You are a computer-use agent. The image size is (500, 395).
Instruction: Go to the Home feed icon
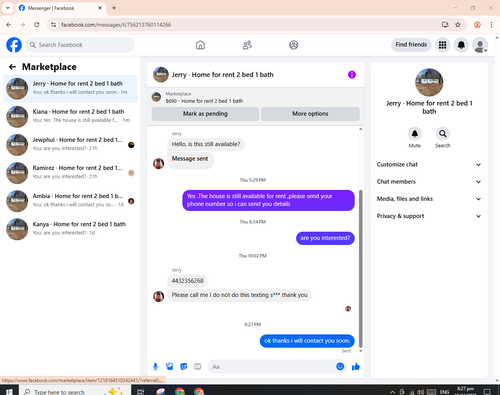pyautogui.click(x=200, y=45)
